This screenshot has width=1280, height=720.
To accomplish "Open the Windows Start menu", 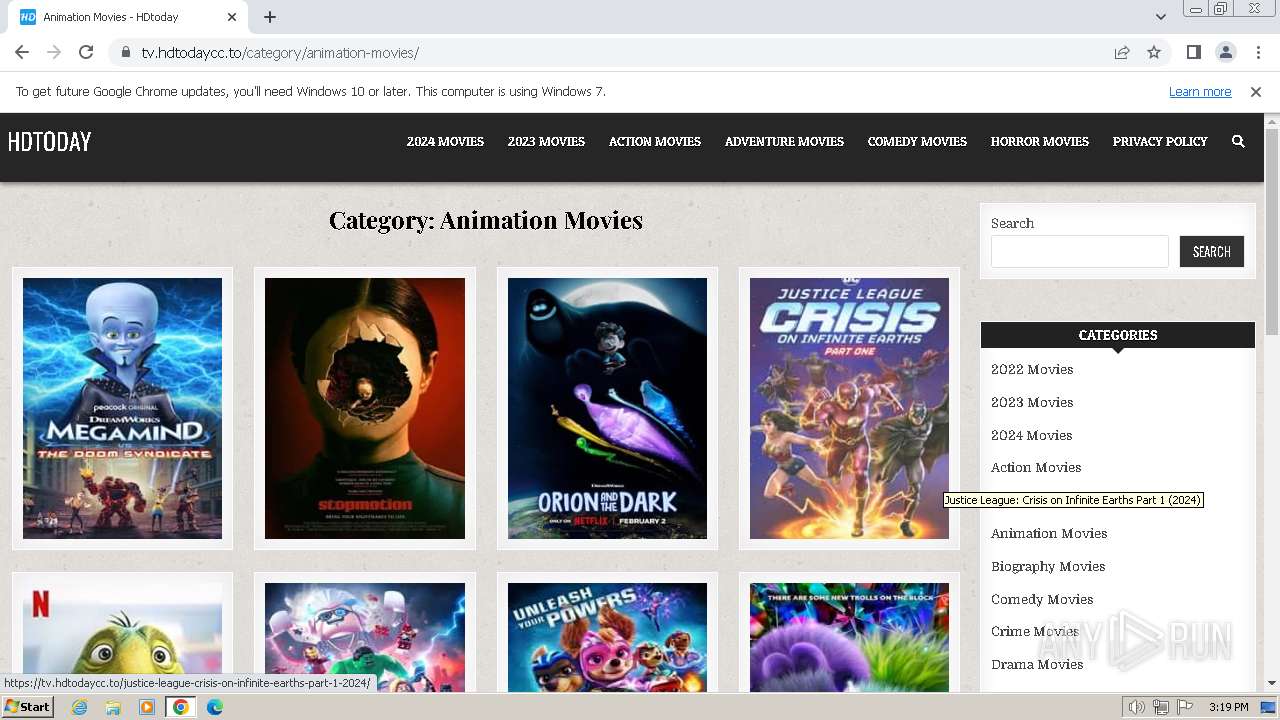I will coord(27,707).
